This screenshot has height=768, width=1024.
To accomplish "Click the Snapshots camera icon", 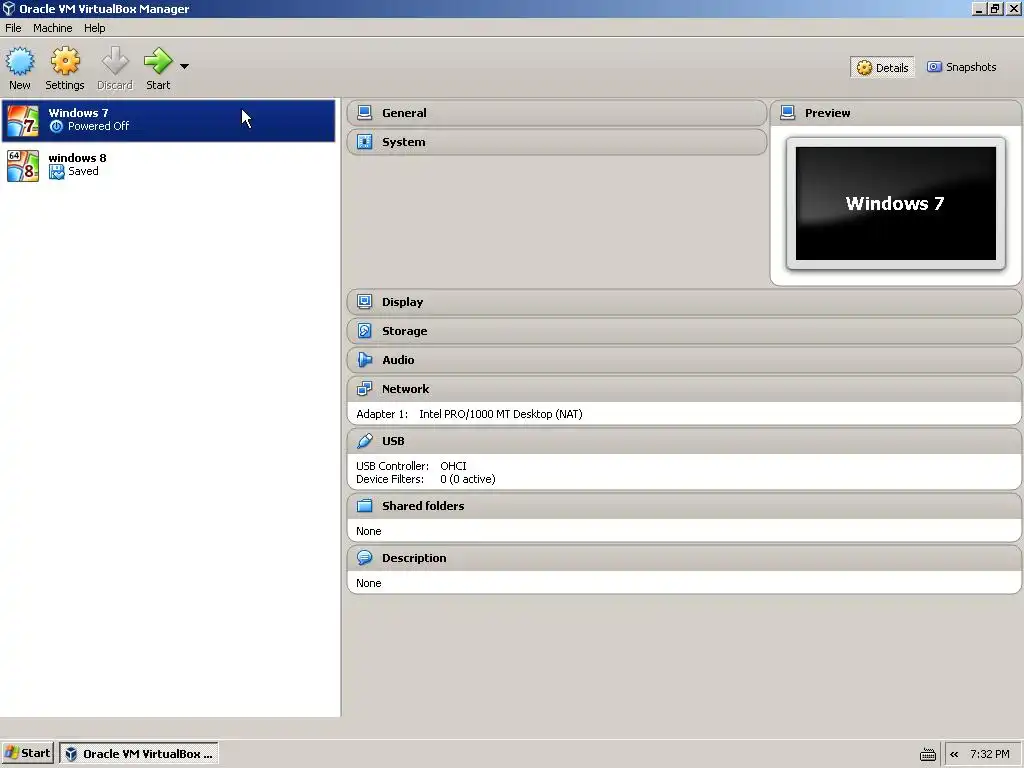I will click(x=935, y=67).
